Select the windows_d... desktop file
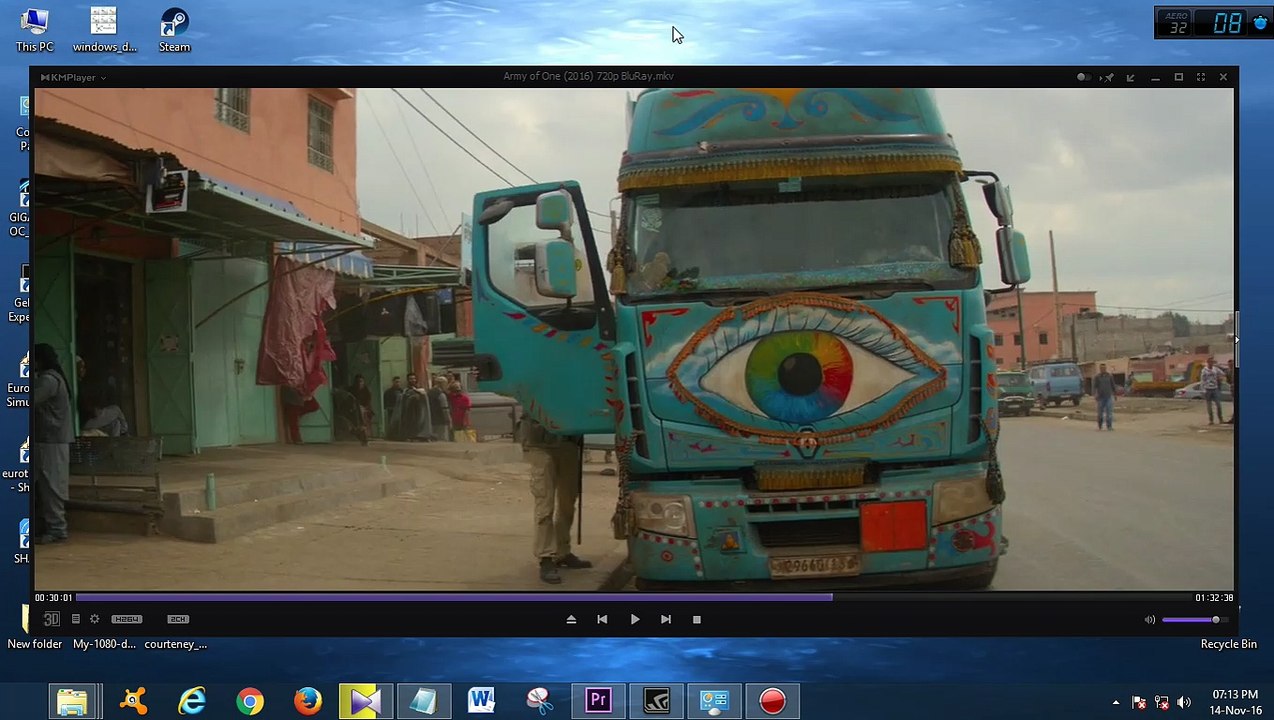This screenshot has height=720, width=1274. [104, 31]
